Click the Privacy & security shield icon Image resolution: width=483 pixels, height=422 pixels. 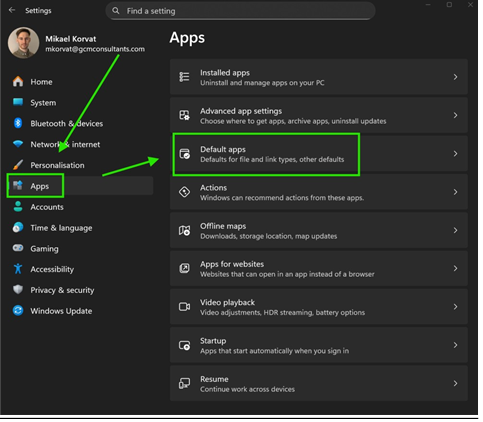pos(18,290)
